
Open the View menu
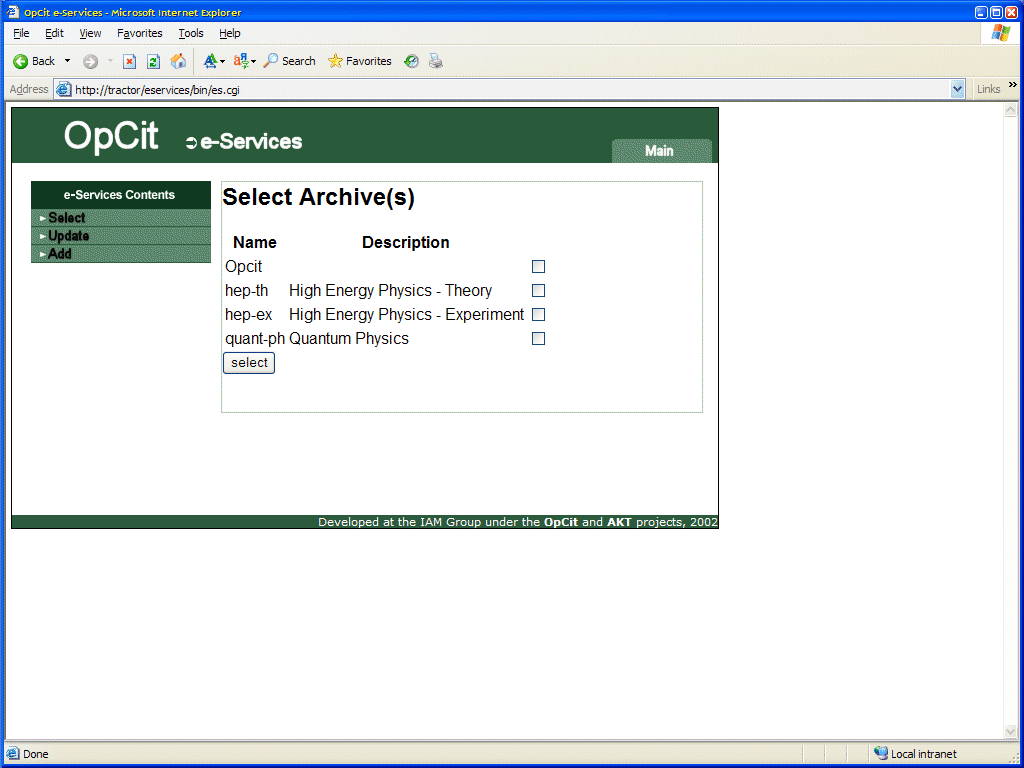pyautogui.click(x=90, y=33)
